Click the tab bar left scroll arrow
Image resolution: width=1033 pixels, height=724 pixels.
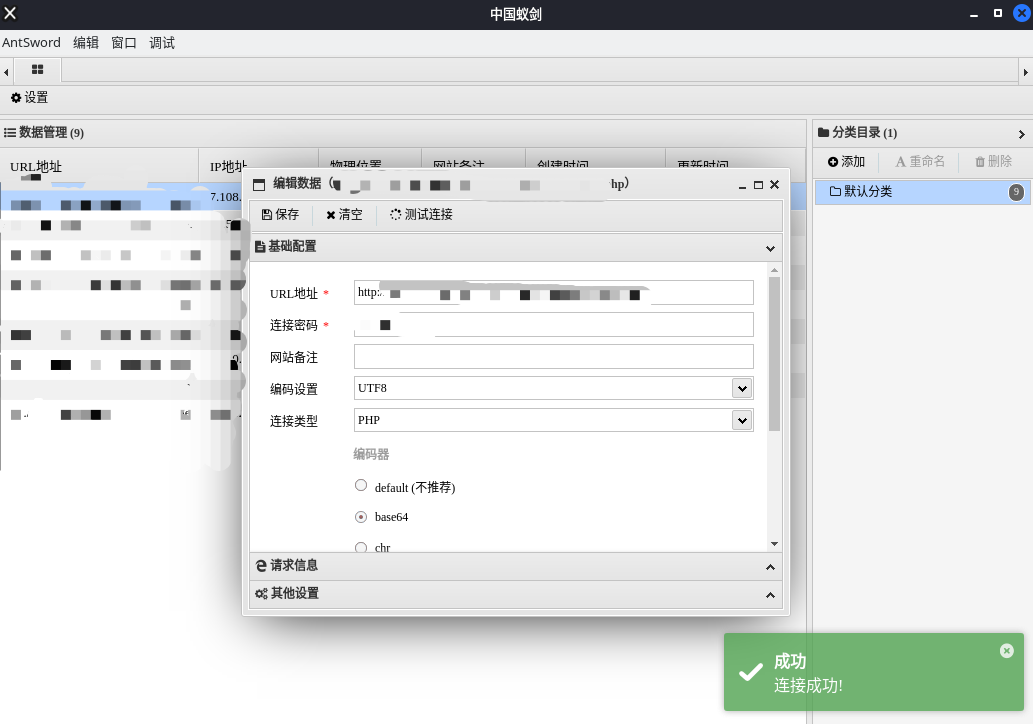point(6,72)
